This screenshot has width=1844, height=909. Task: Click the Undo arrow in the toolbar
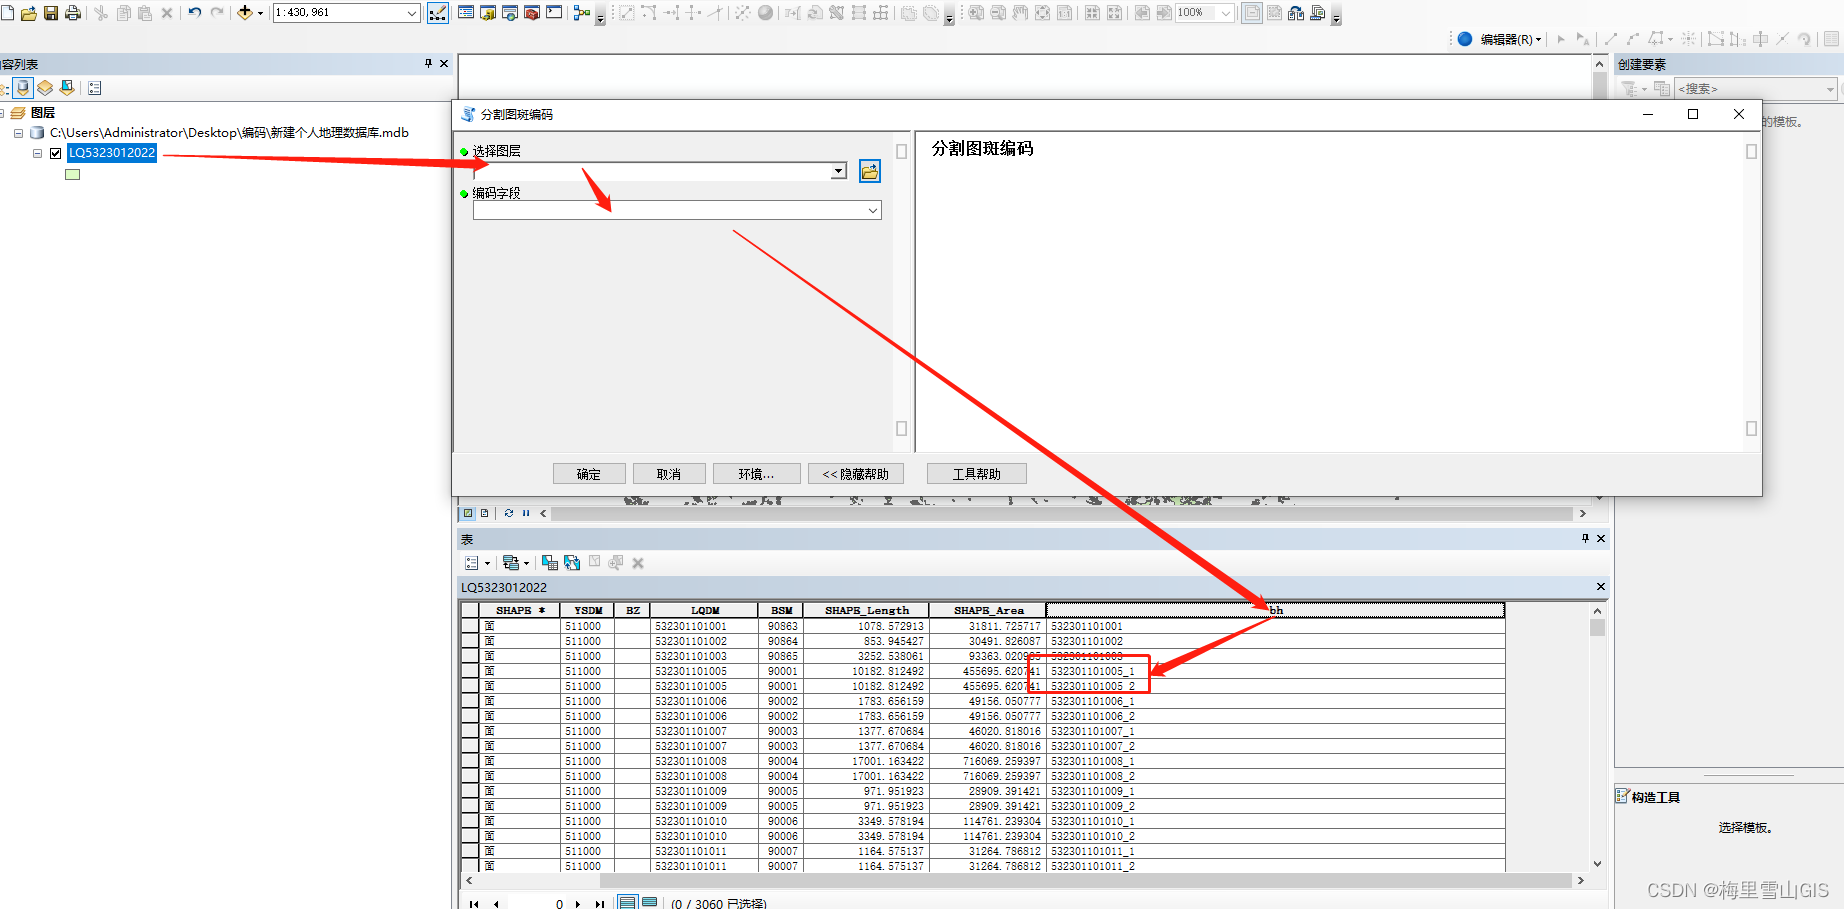[x=194, y=13]
